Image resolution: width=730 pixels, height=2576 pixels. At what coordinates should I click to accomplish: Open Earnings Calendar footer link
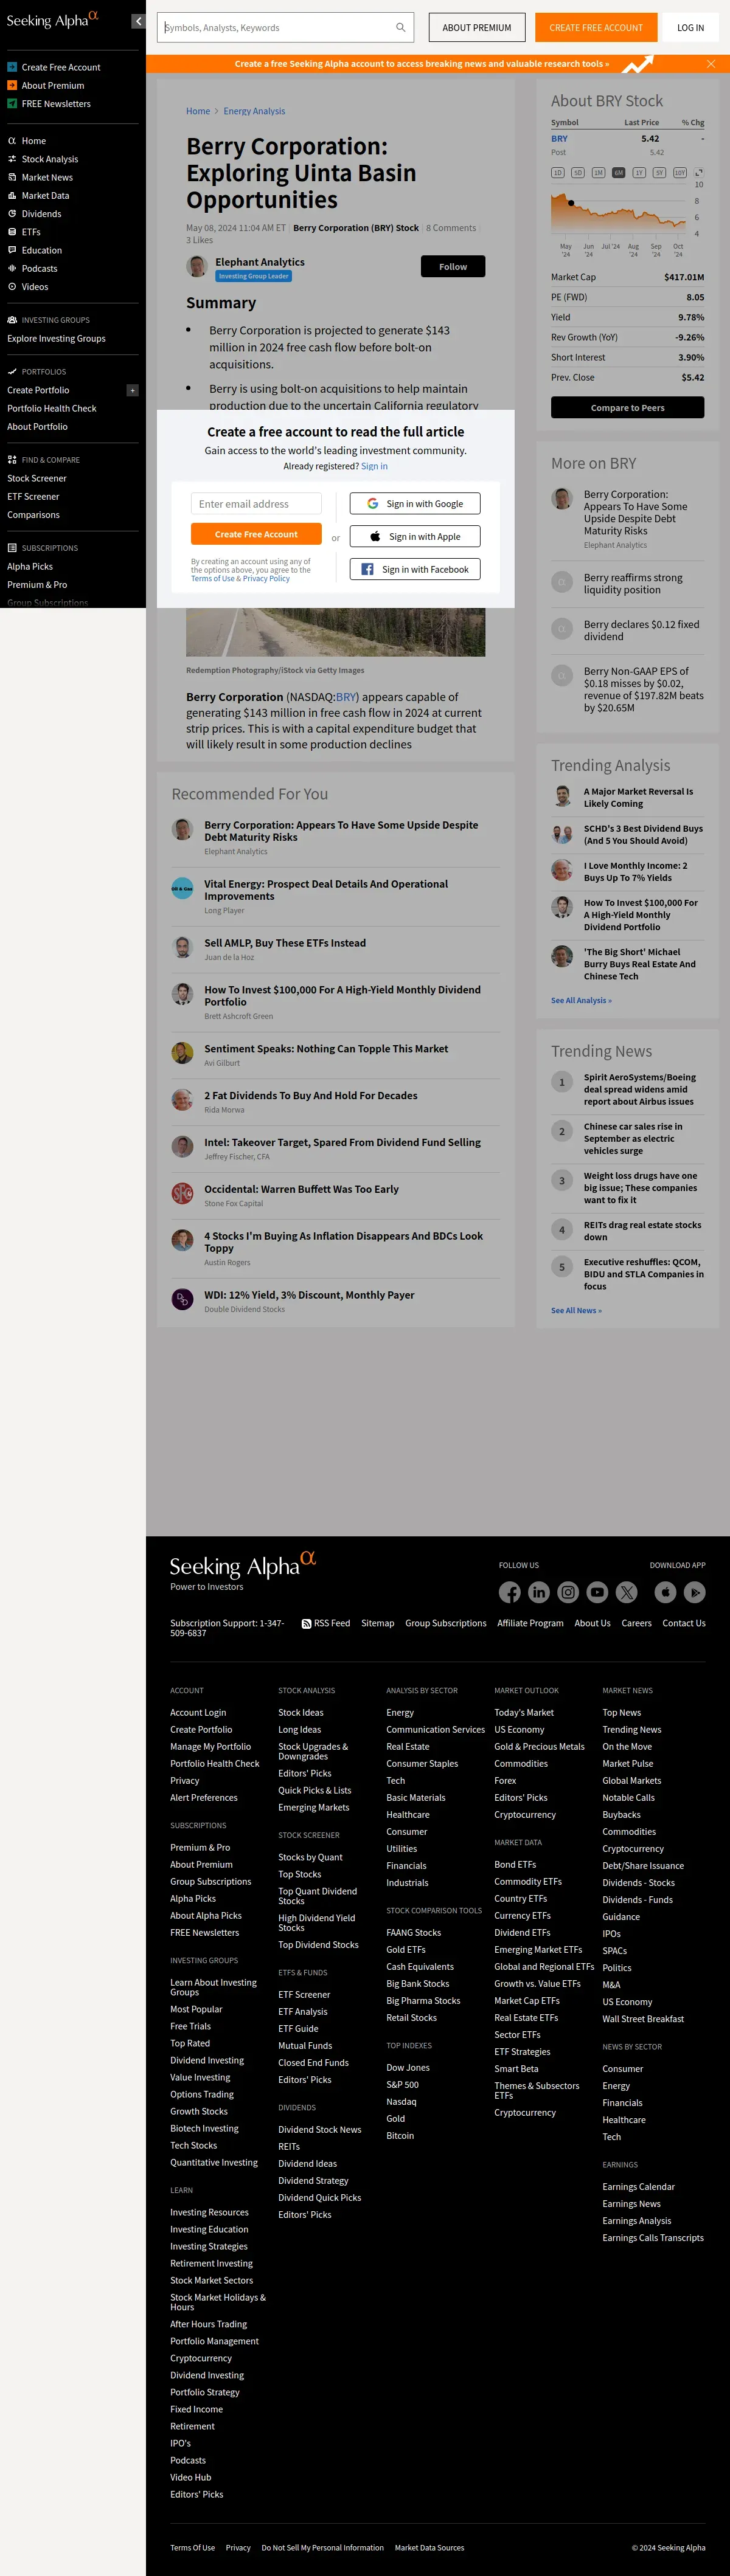point(638,2187)
